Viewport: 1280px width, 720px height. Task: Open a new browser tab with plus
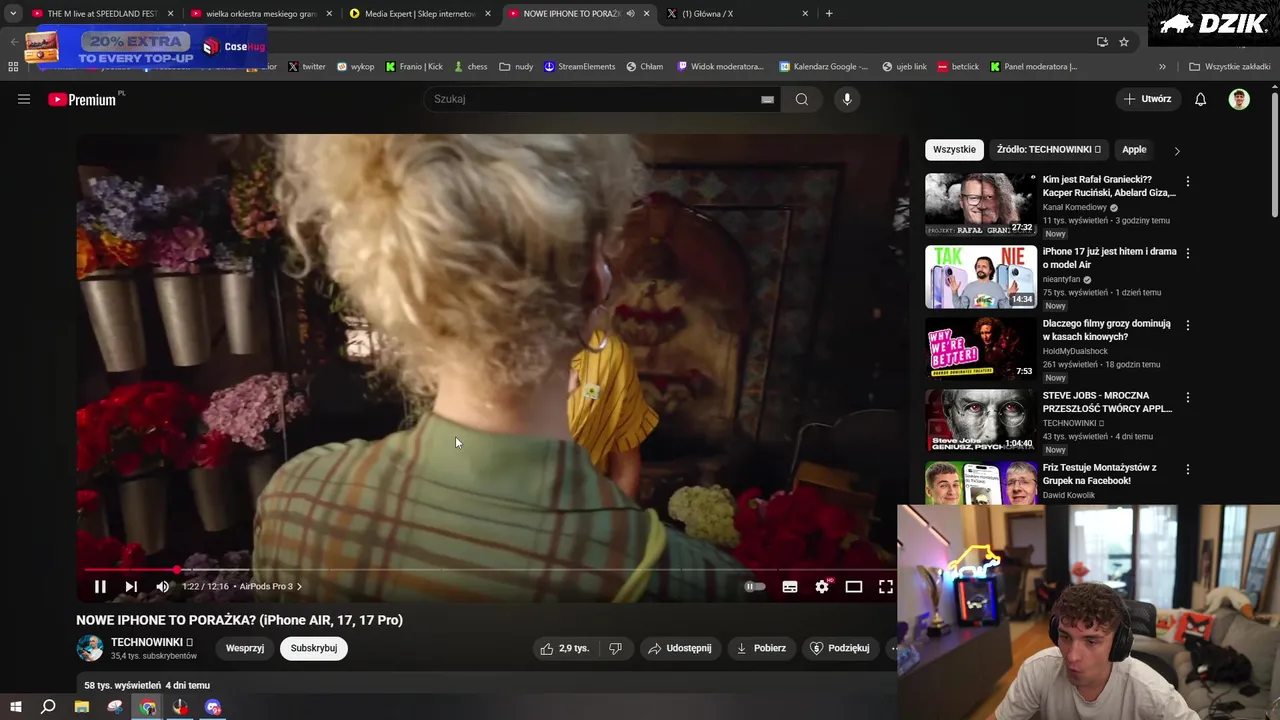pos(829,14)
